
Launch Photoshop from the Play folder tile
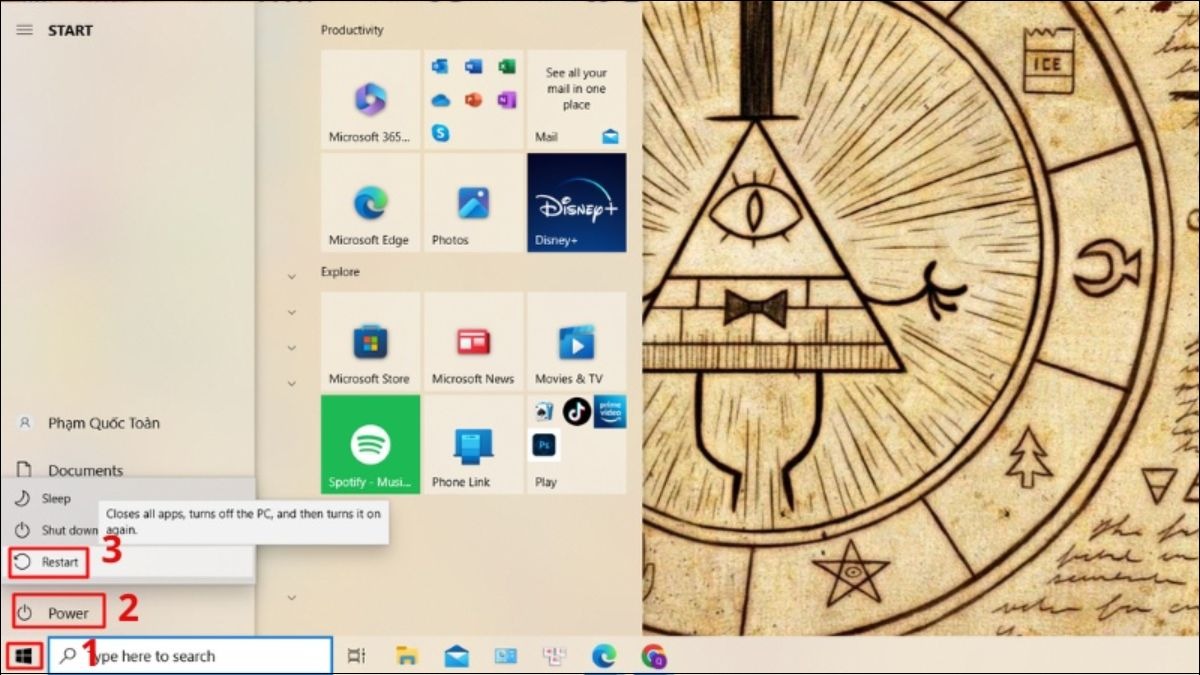[x=544, y=443]
